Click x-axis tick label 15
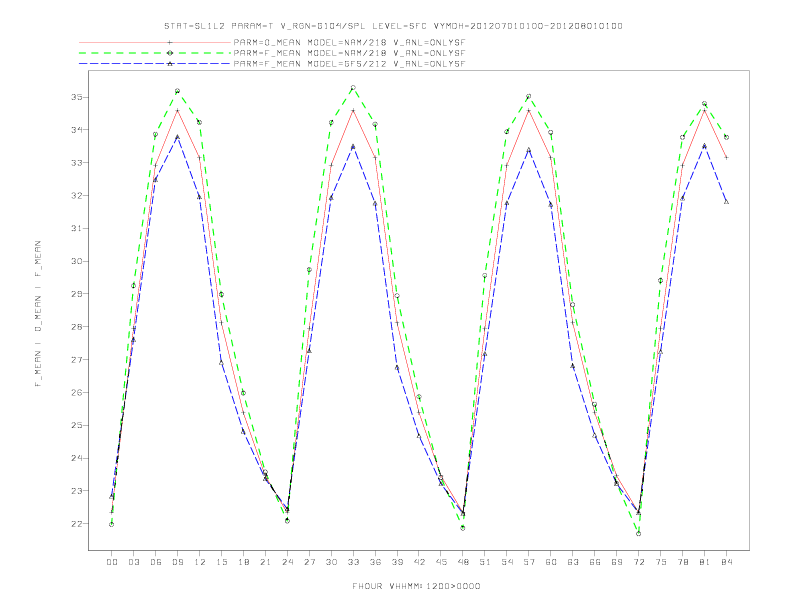Image resolution: width=792 pixels, height=612 pixels. pyautogui.click(x=221, y=562)
